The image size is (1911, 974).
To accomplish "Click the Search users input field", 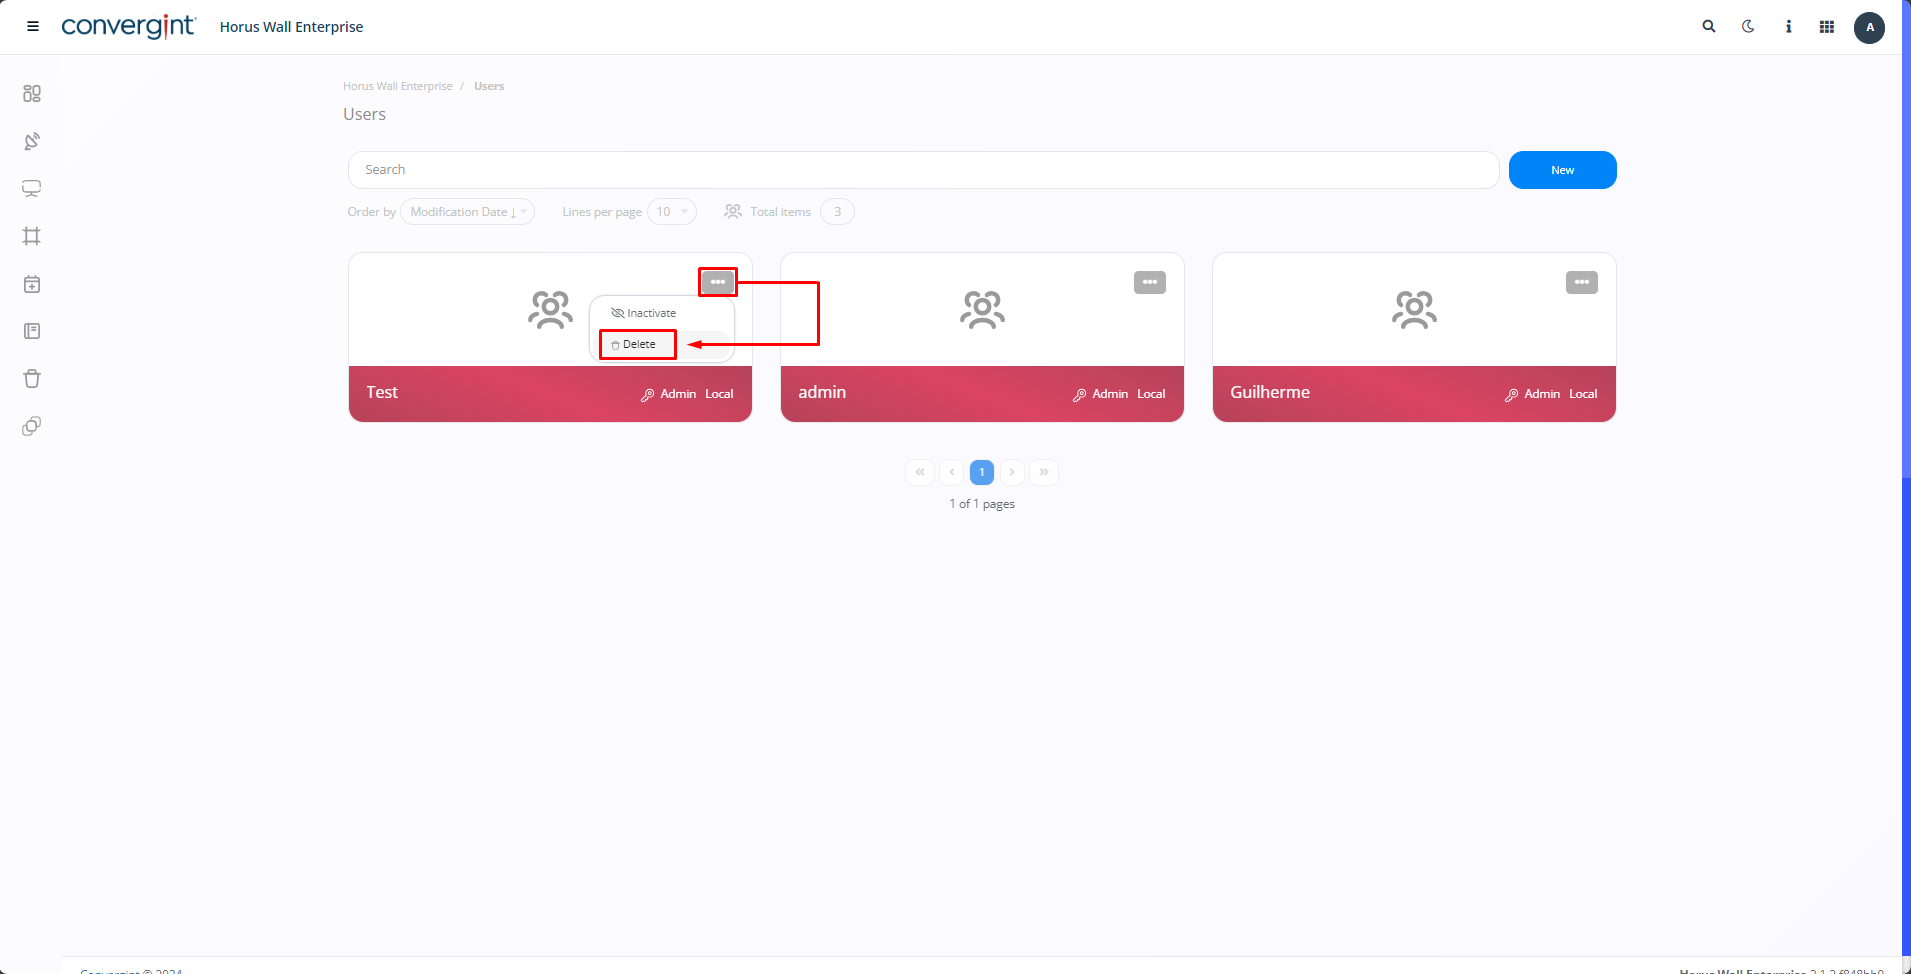I will (922, 170).
